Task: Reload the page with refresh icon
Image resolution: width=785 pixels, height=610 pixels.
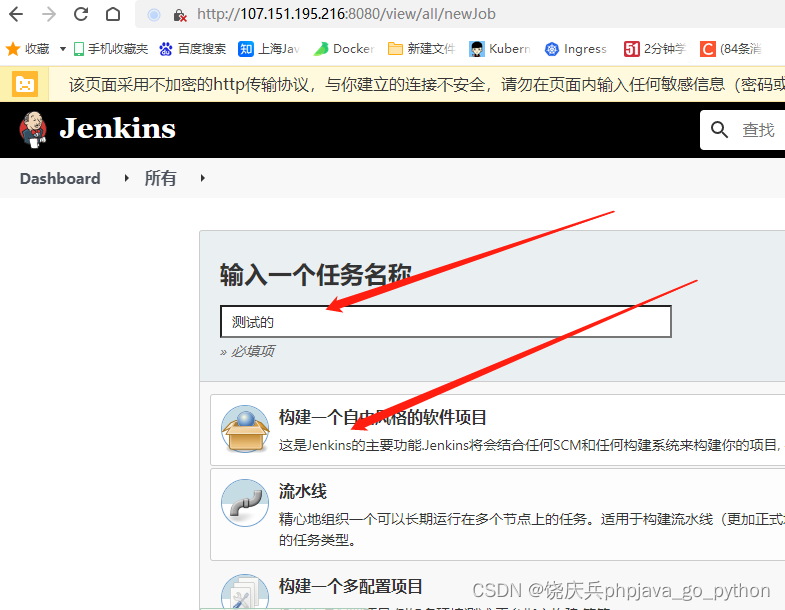Action: [x=81, y=14]
